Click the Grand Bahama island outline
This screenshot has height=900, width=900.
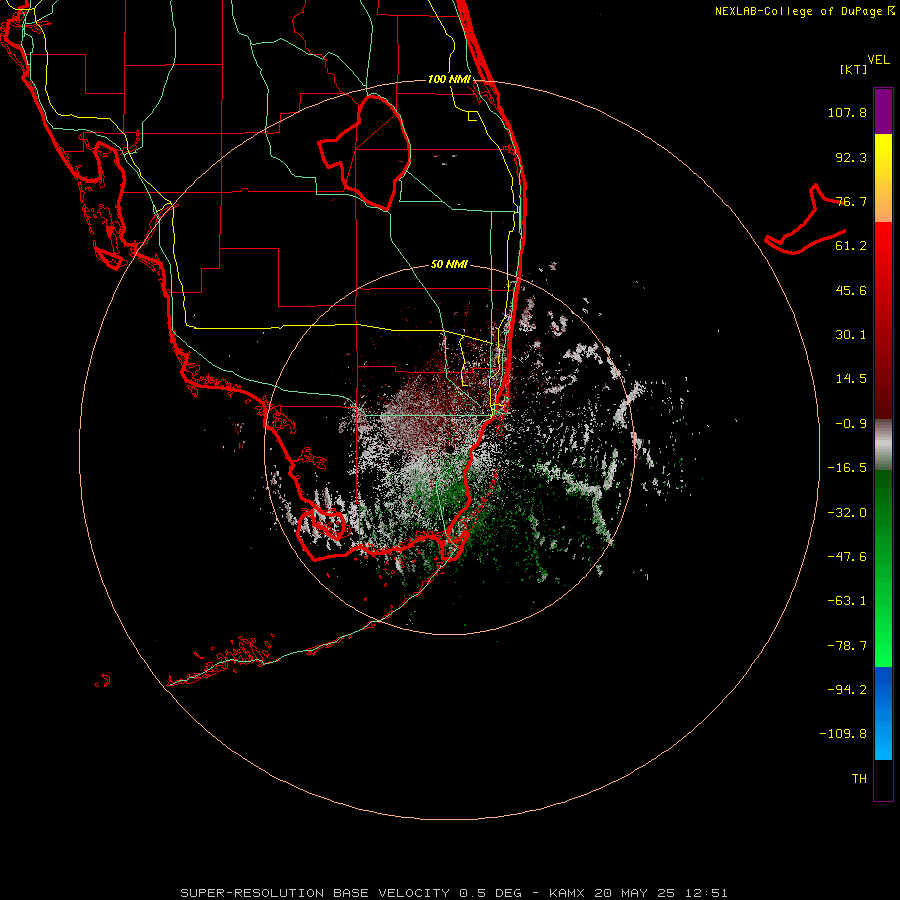[x=805, y=219]
